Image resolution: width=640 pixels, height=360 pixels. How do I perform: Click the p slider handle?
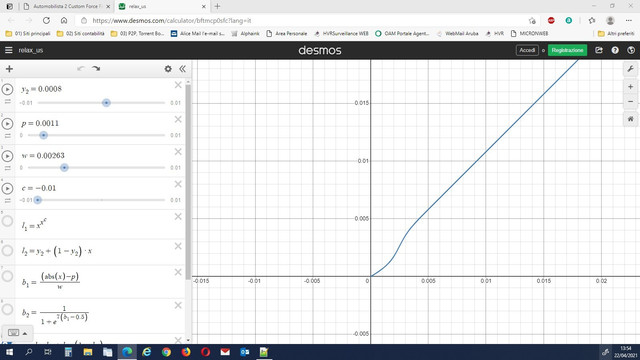[x=44, y=135]
